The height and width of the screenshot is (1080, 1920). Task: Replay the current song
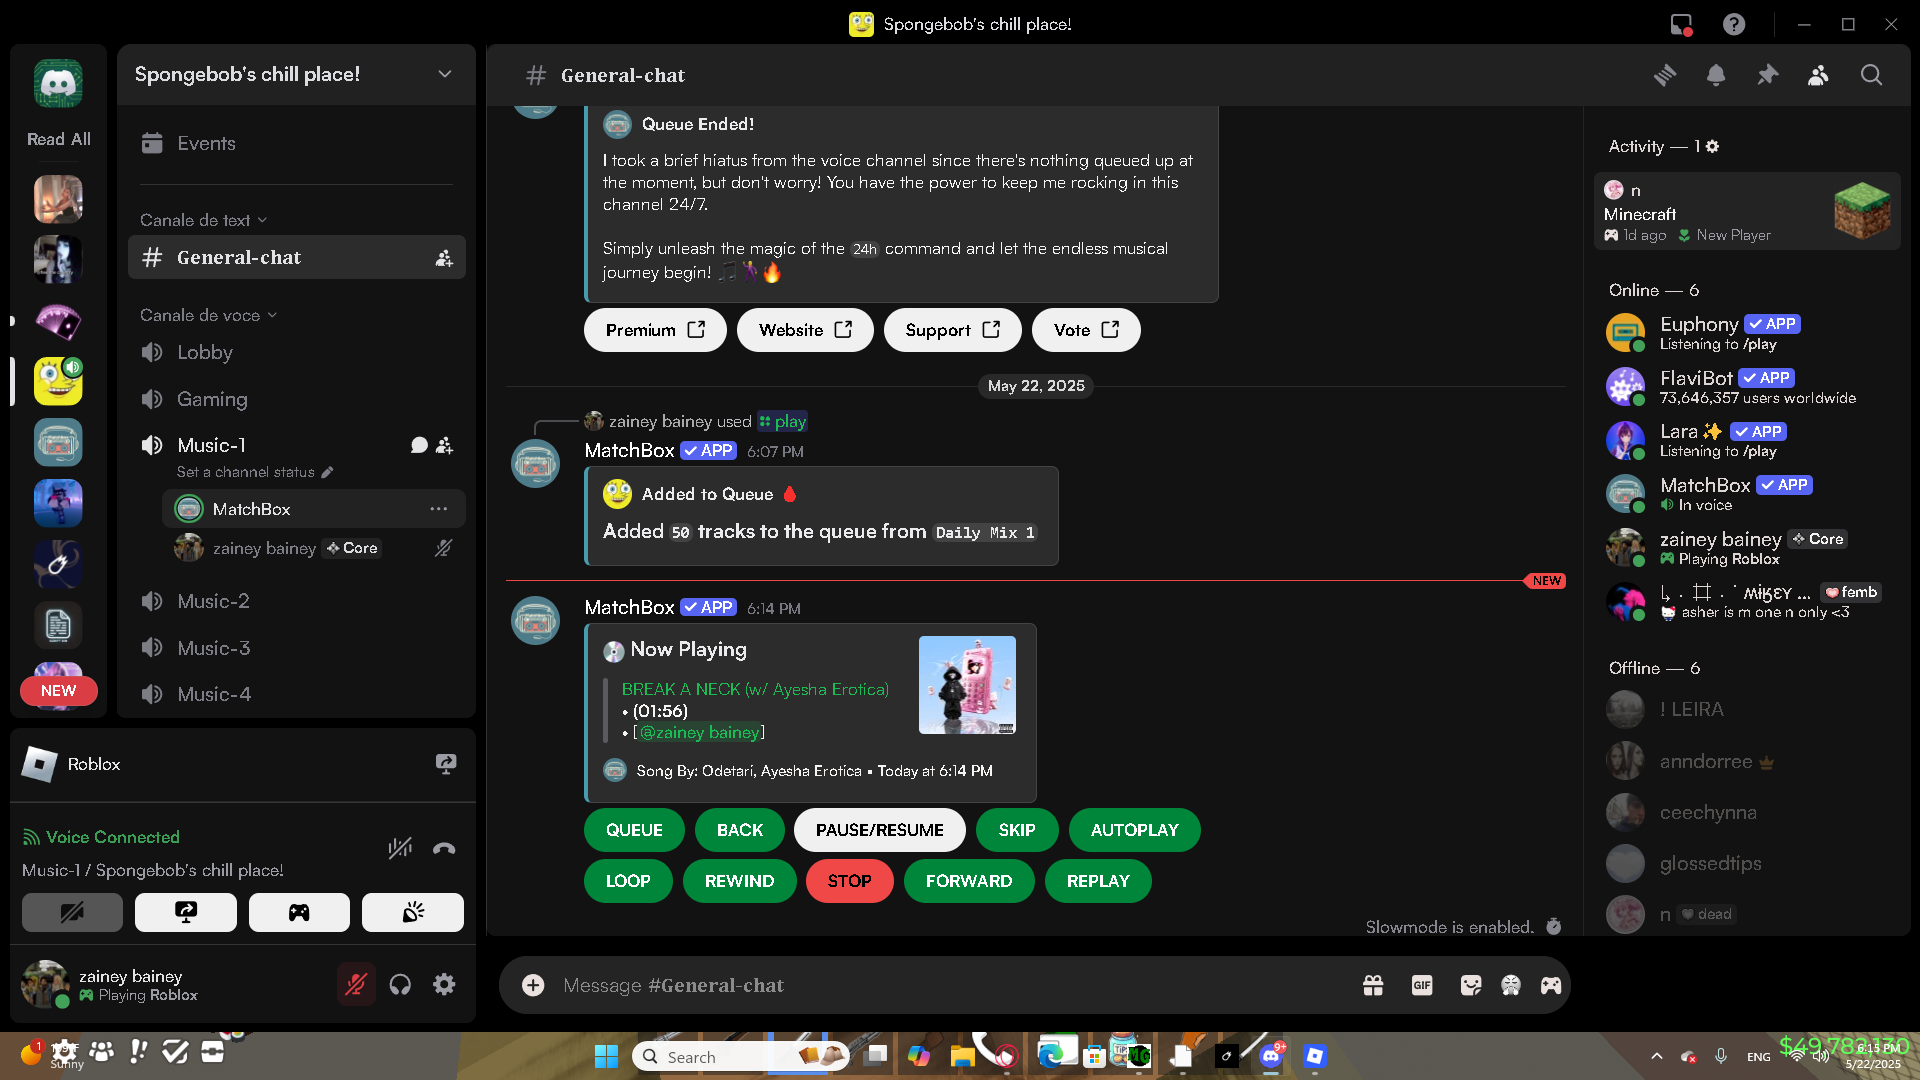(1098, 881)
